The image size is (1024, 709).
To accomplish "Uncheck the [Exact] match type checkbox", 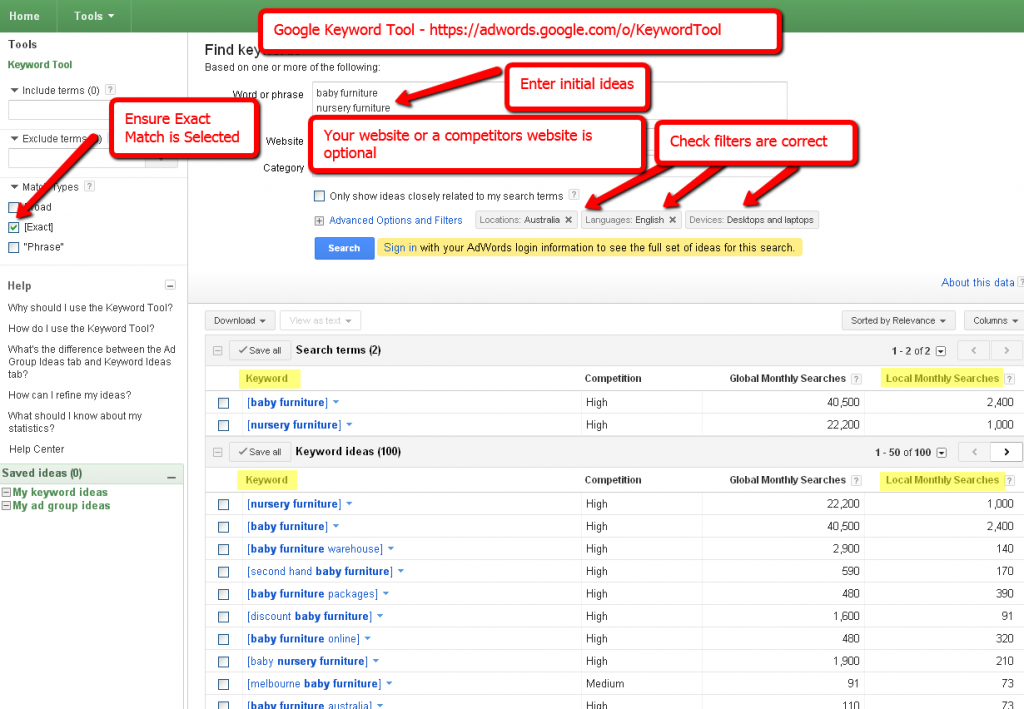I will pyautogui.click(x=13, y=227).
